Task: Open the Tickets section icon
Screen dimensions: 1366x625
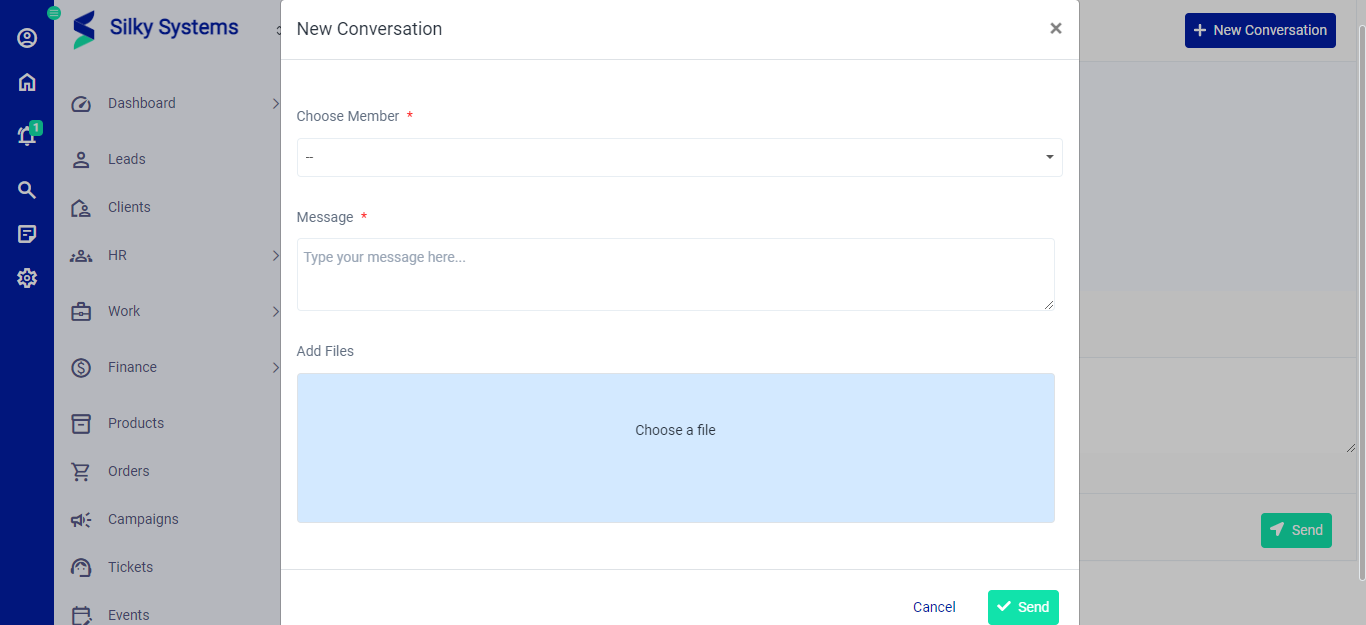Action: (x=80, y=567)
